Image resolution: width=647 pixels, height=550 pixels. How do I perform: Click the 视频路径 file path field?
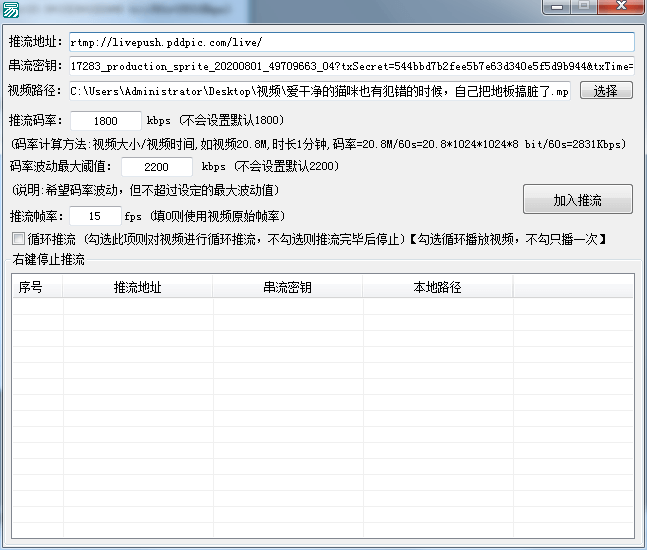click(x=320, y=91)
